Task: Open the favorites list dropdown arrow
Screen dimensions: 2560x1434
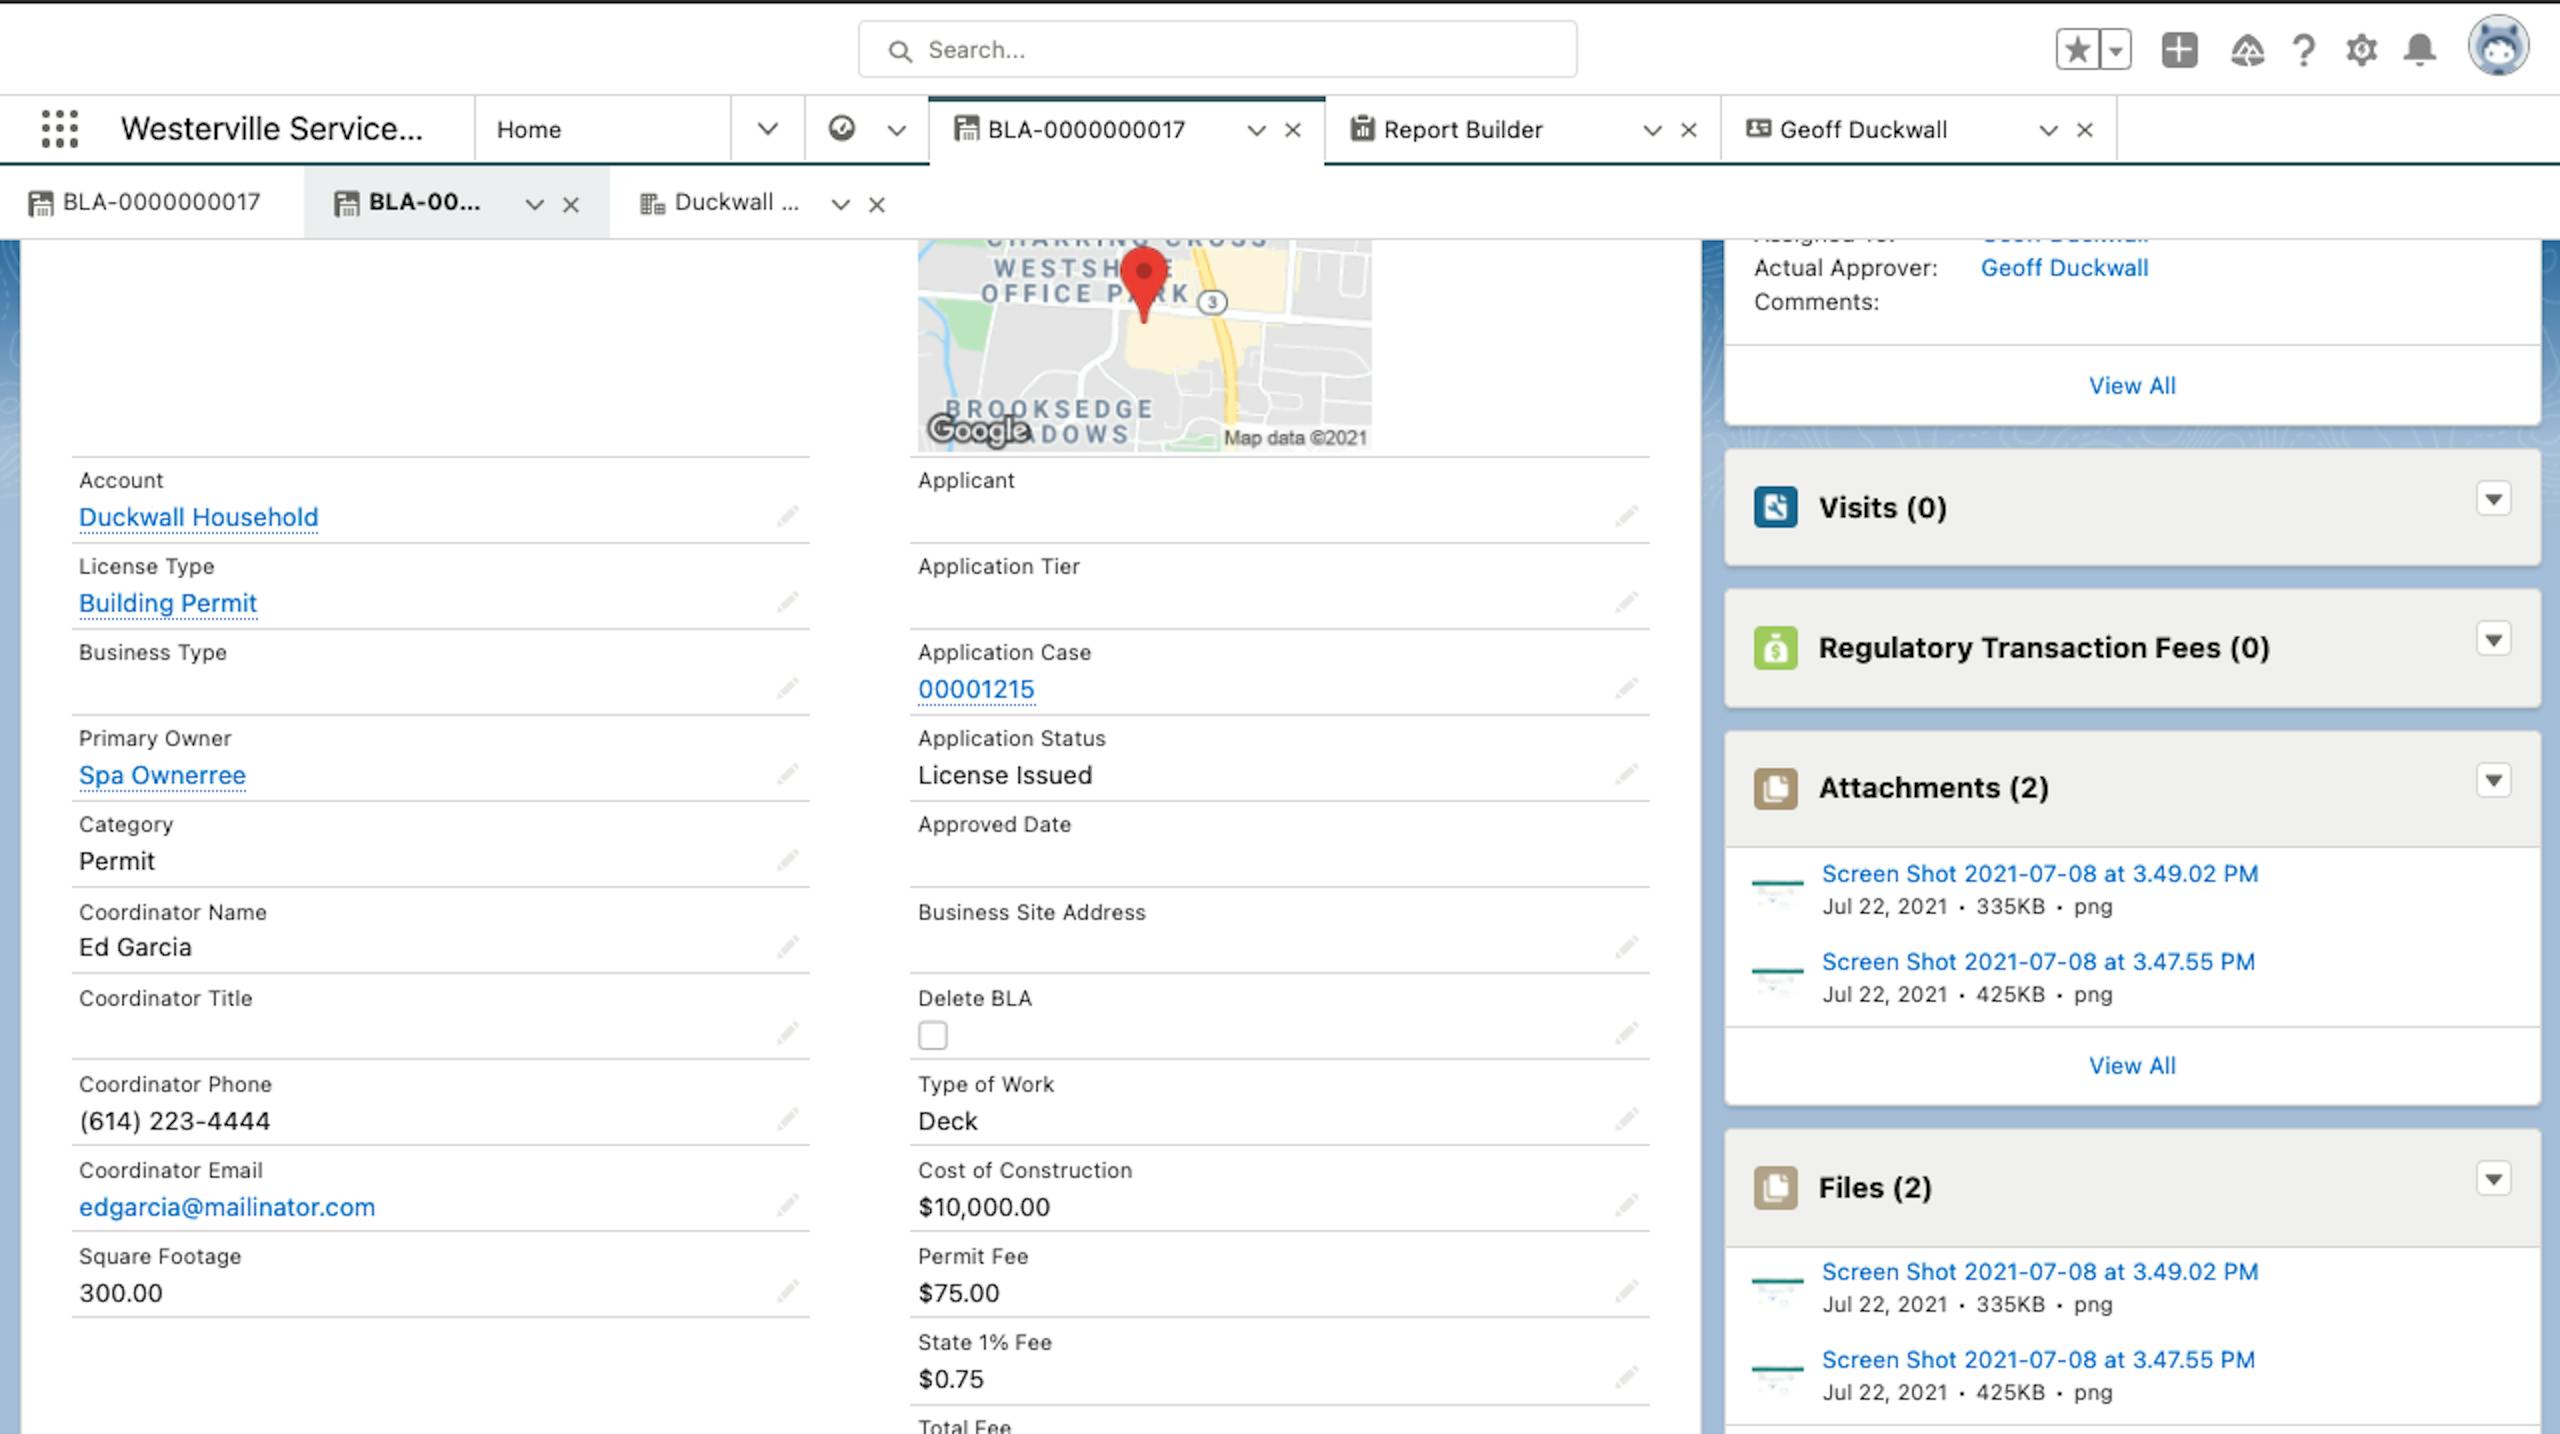Action: coord(2116,50)
